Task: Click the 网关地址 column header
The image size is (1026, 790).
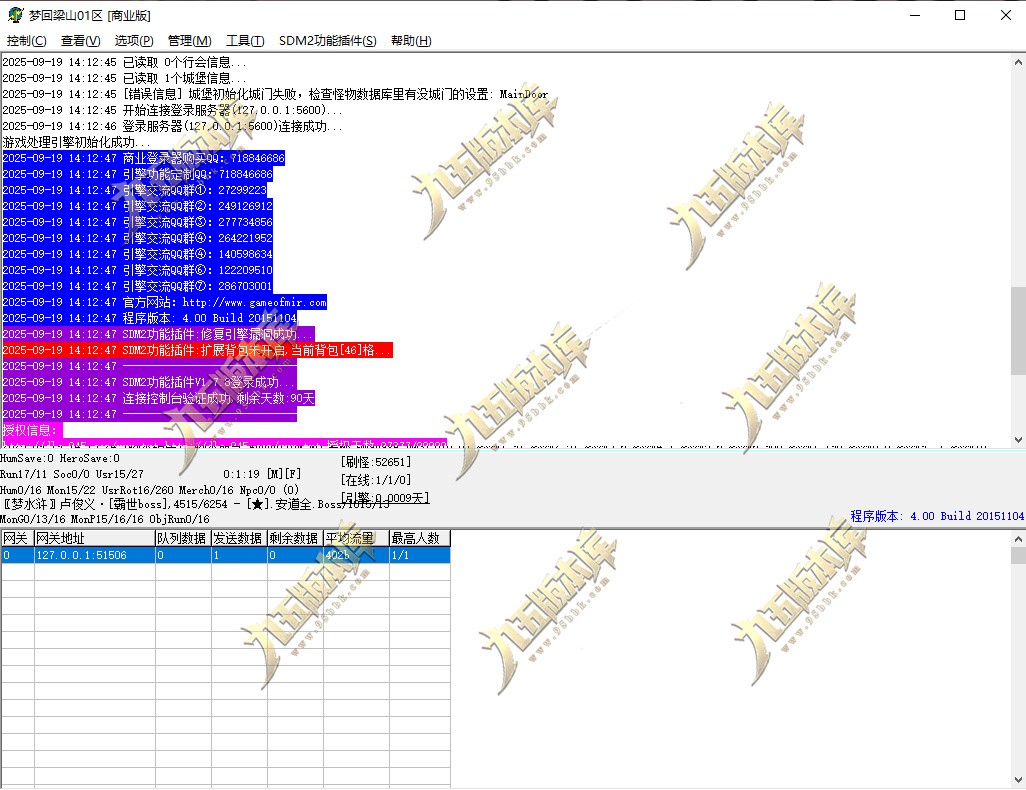Action: [x=94, y=538]
